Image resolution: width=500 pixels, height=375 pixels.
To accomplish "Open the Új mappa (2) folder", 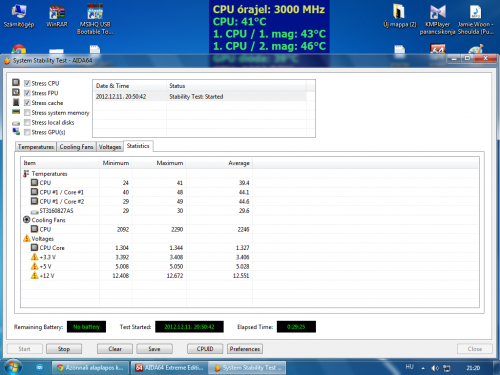I will pos(399,16).
